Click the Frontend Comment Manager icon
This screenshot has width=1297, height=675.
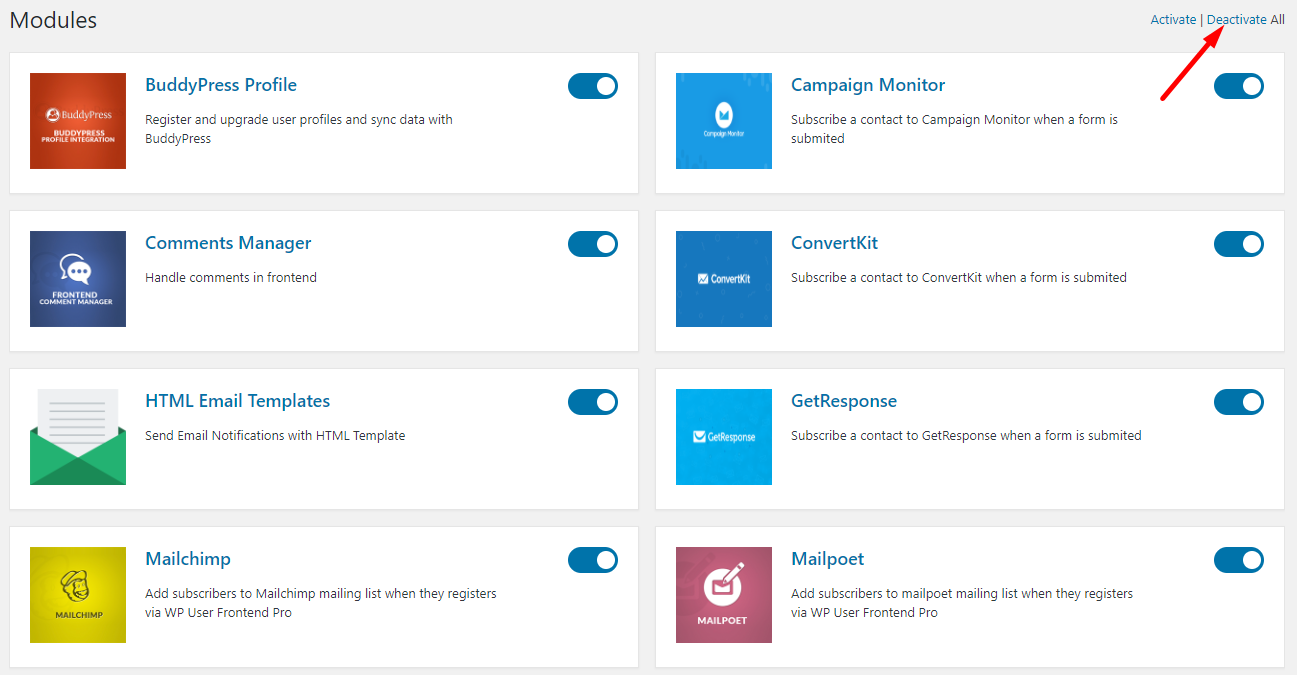pos(78,279)
